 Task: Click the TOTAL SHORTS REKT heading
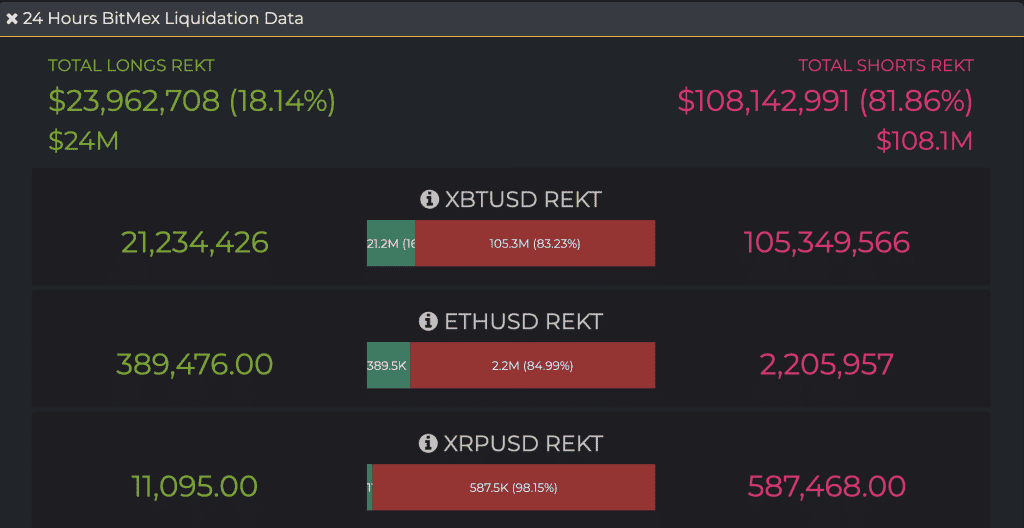point(885,66)
